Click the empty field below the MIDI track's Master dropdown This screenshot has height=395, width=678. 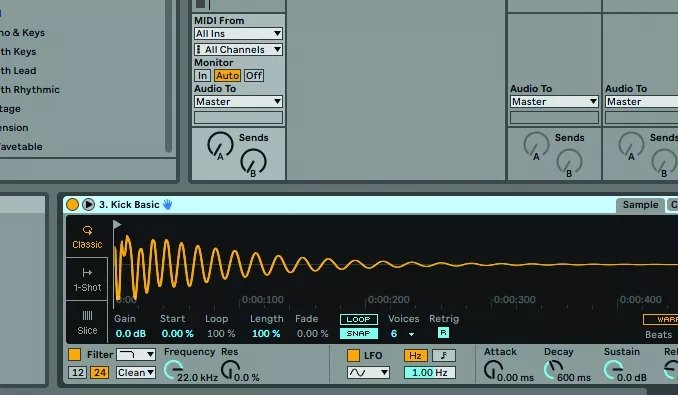click(238, 118)
